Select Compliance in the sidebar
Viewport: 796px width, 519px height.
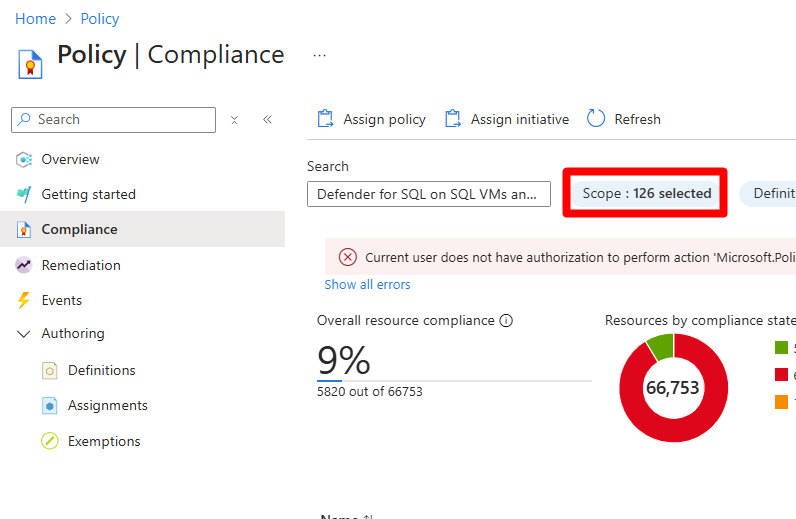point(142,230)
